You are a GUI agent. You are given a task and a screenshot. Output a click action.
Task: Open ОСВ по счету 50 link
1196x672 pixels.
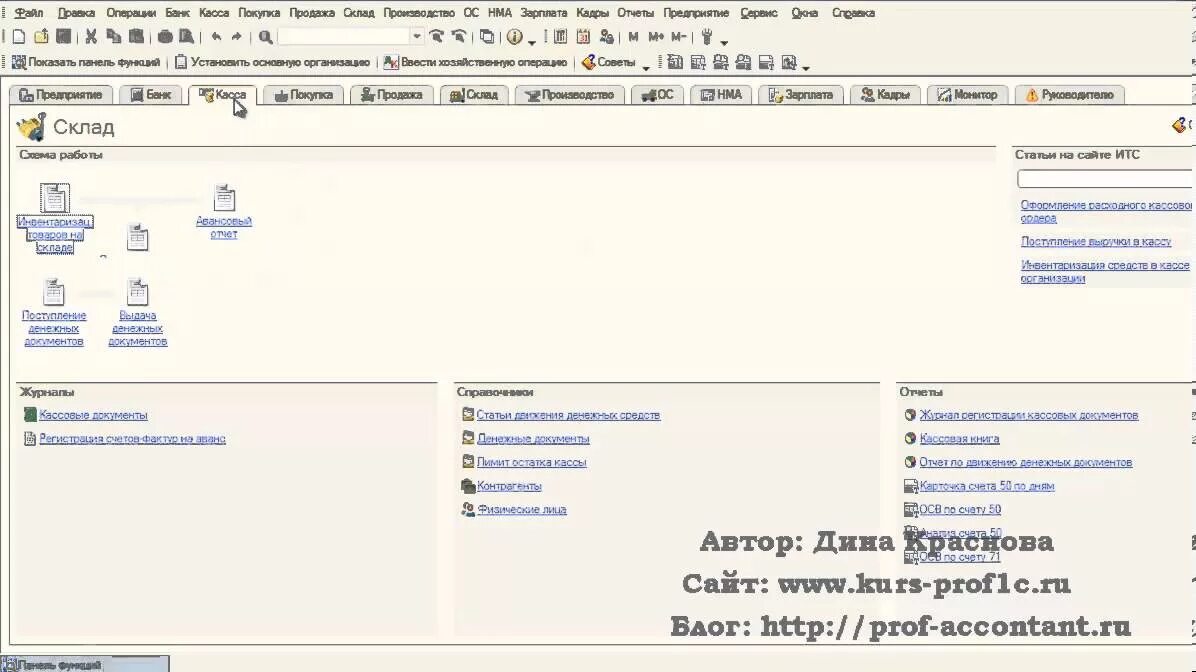[960, 510]
